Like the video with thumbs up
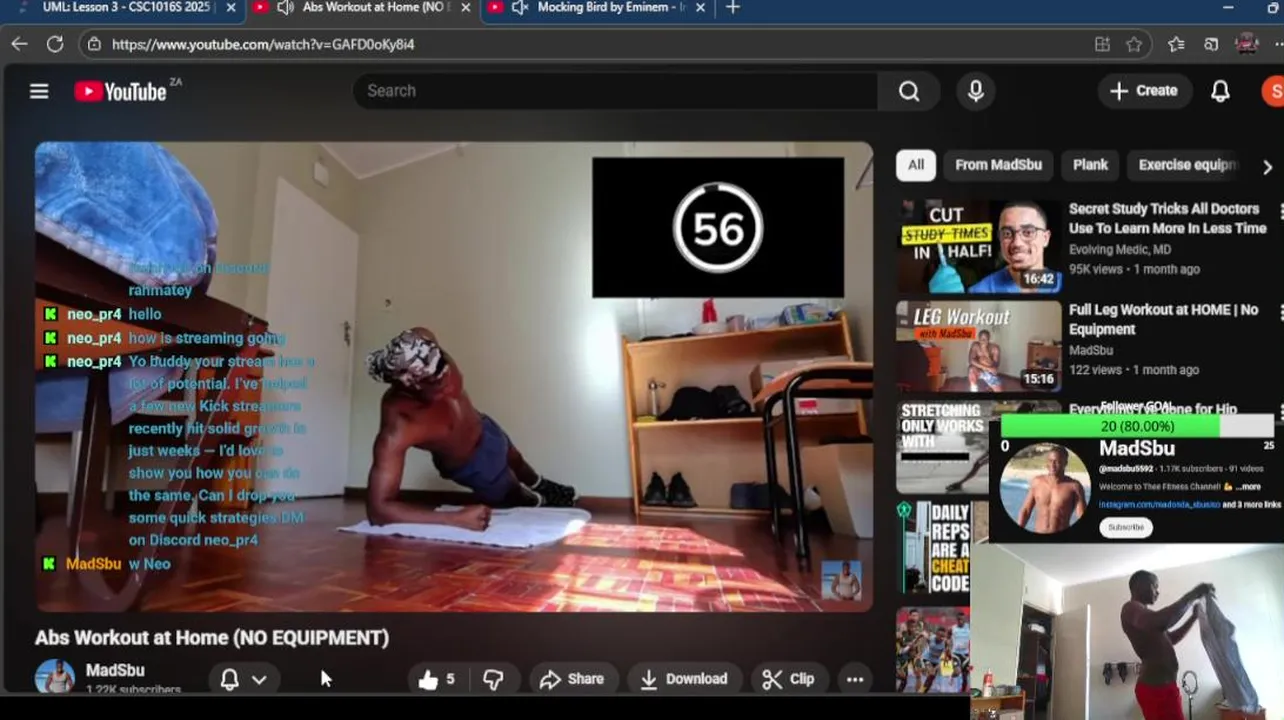Viewport: 1284px width, 720px height. 437,679
